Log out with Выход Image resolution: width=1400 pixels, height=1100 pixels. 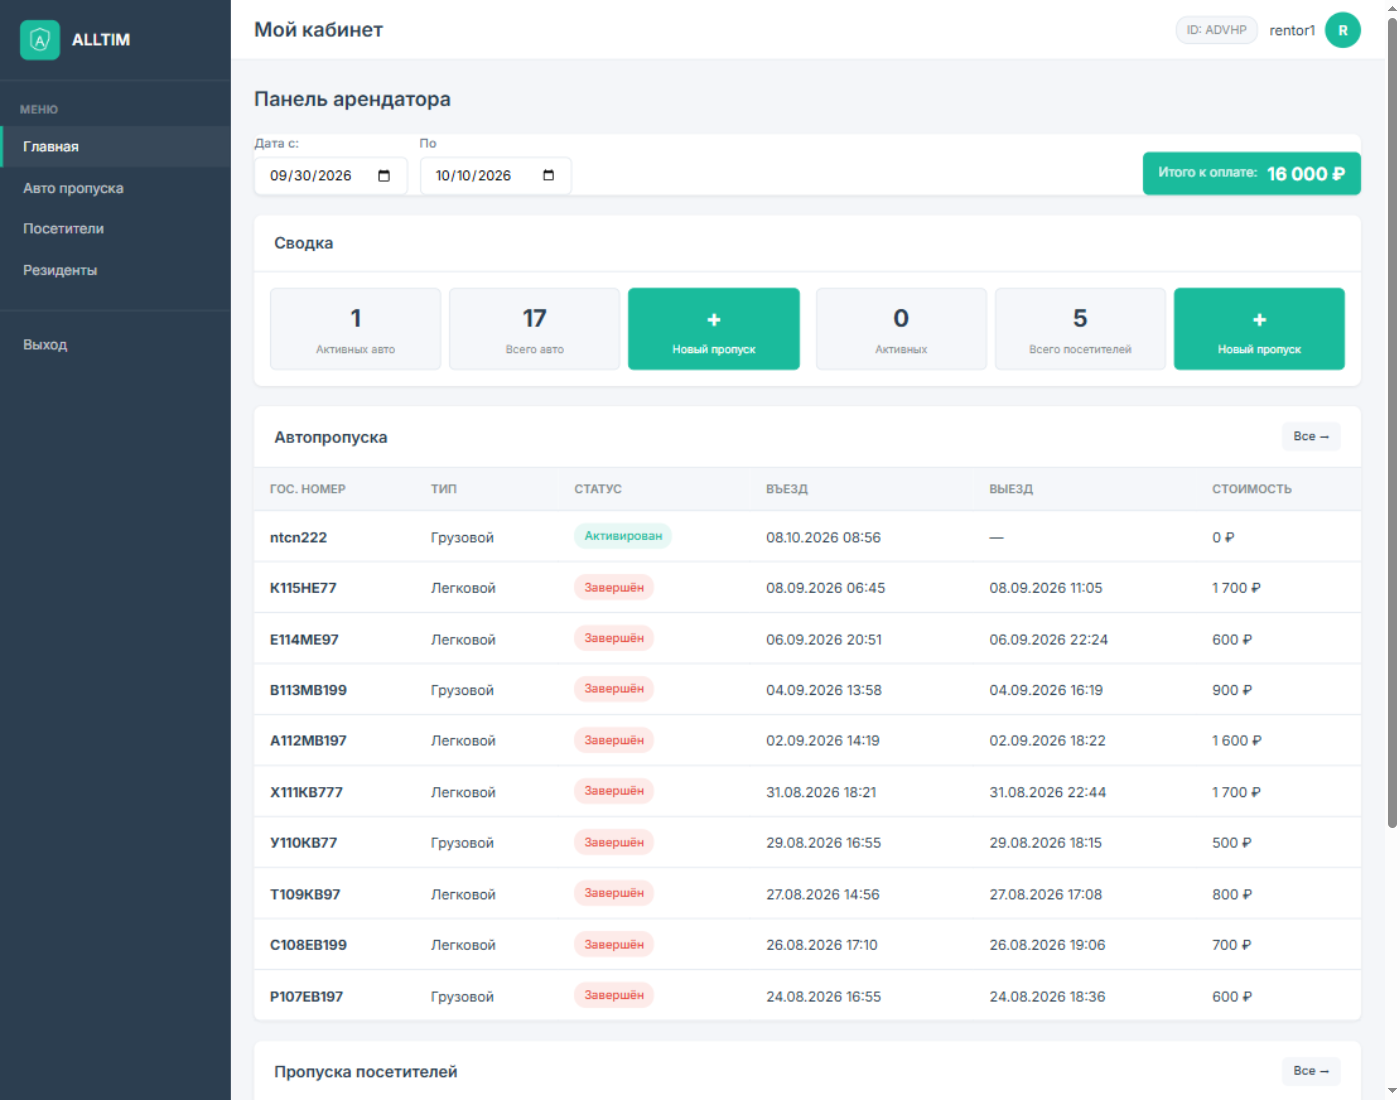tap(115, 345)
